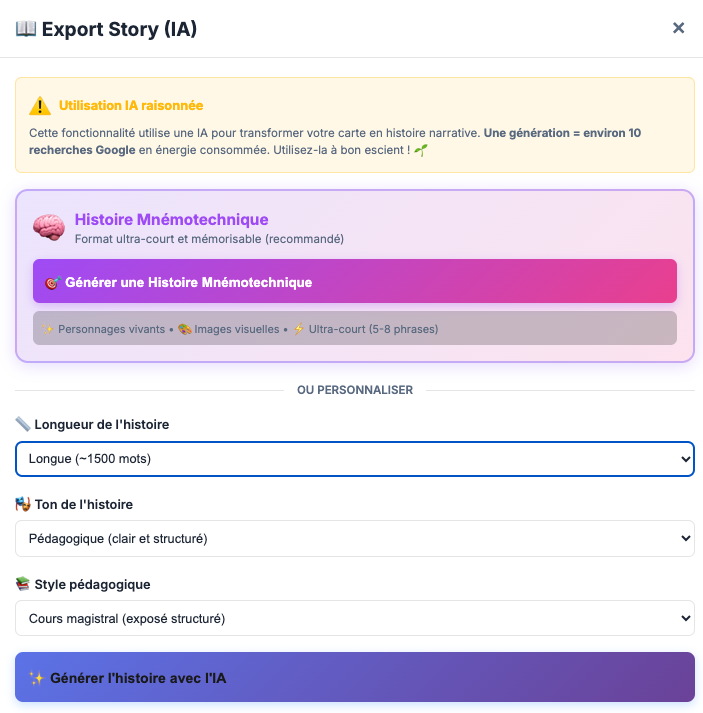
Task: Click the books icon by Style pédagogique
Action: pyautogui.click(x=23, y=584)
